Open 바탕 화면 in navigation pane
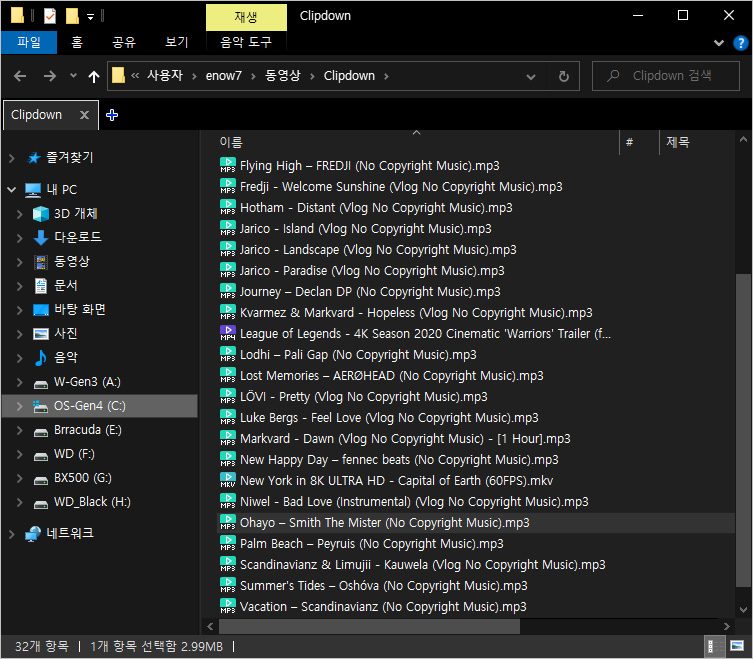Viewport: 753px width, 659px height. pyautogui.click(x=80, y=310)
